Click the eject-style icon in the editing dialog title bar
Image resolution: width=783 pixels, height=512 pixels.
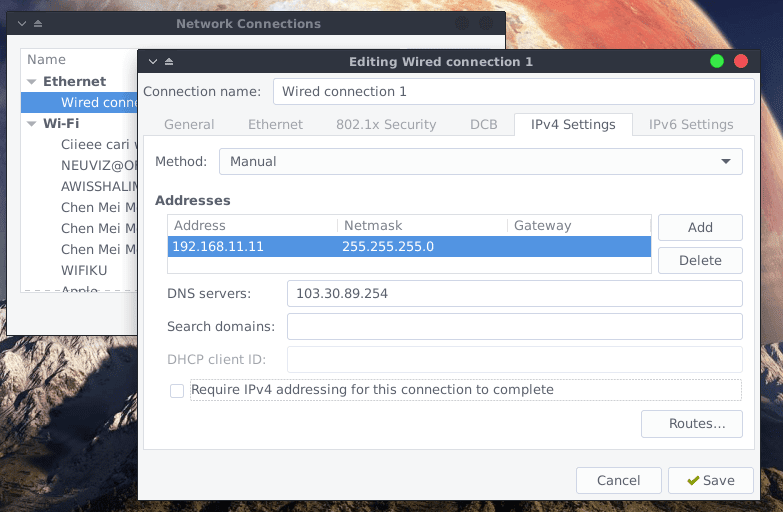tap(169, 61)
